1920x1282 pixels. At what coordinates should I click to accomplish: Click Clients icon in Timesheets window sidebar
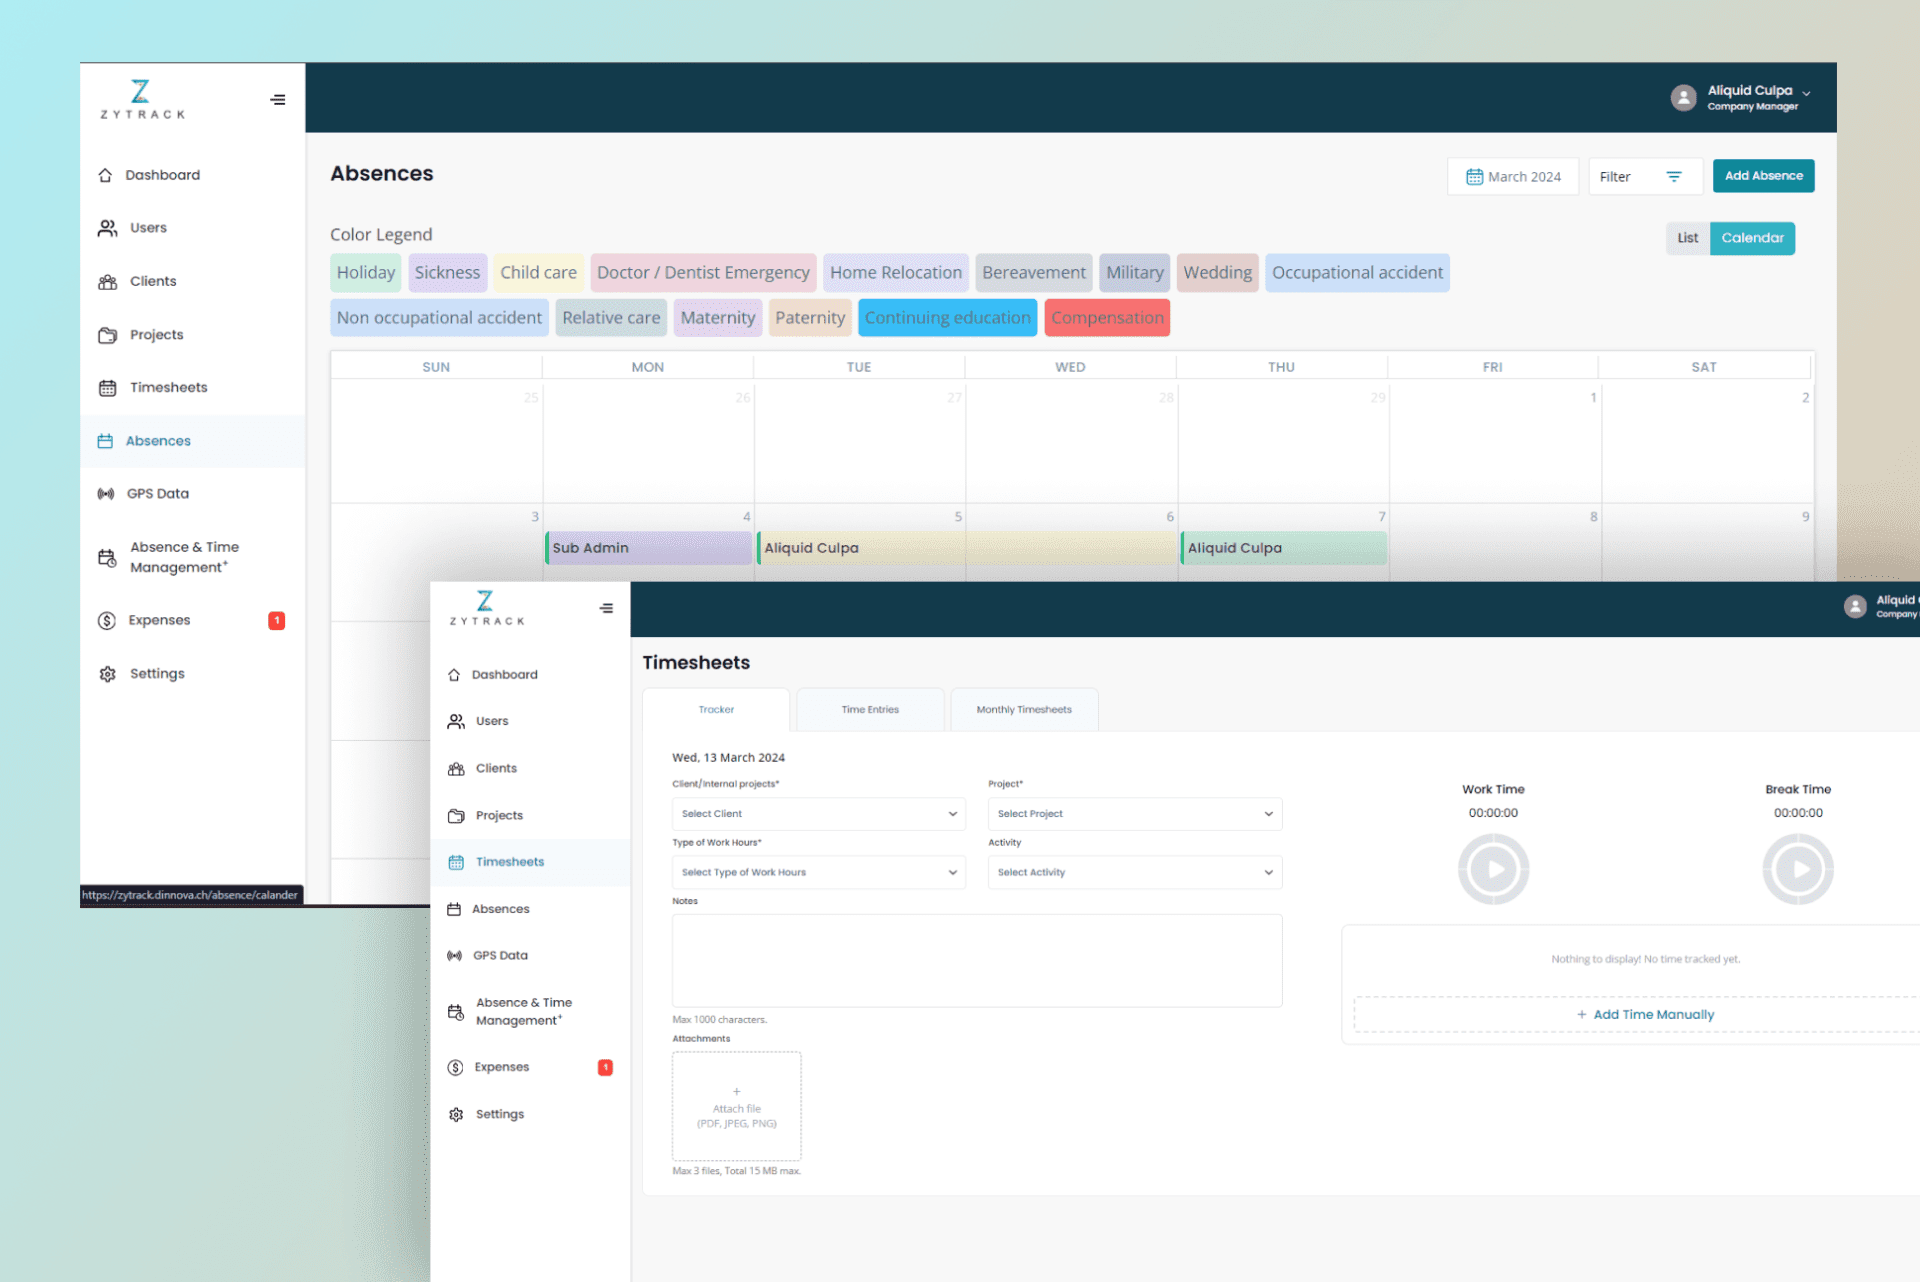click(x=456, y=769)
